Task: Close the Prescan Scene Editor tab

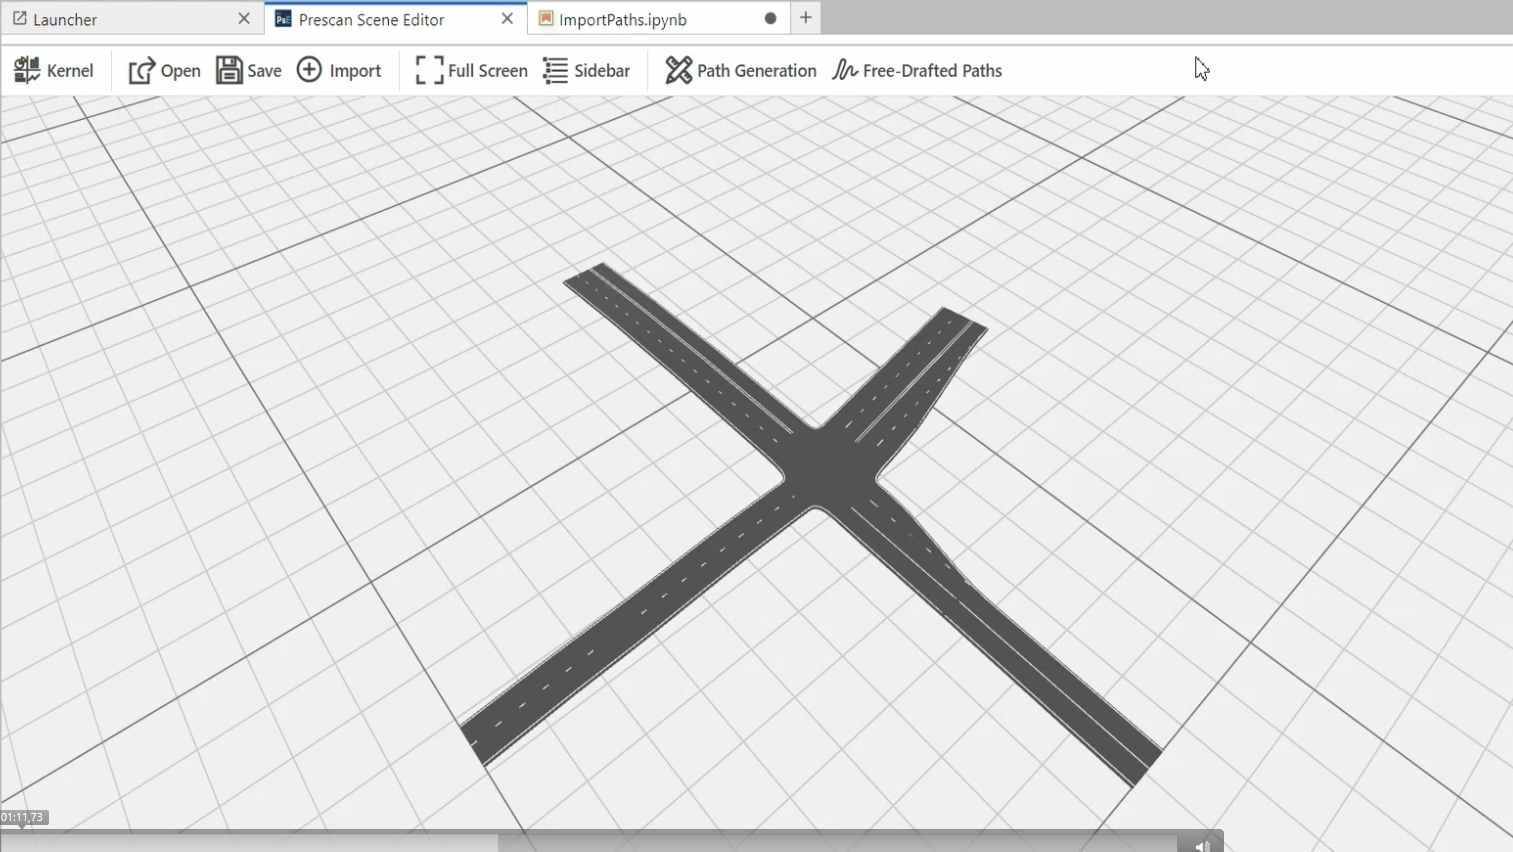Action: (x=507, y=19)
